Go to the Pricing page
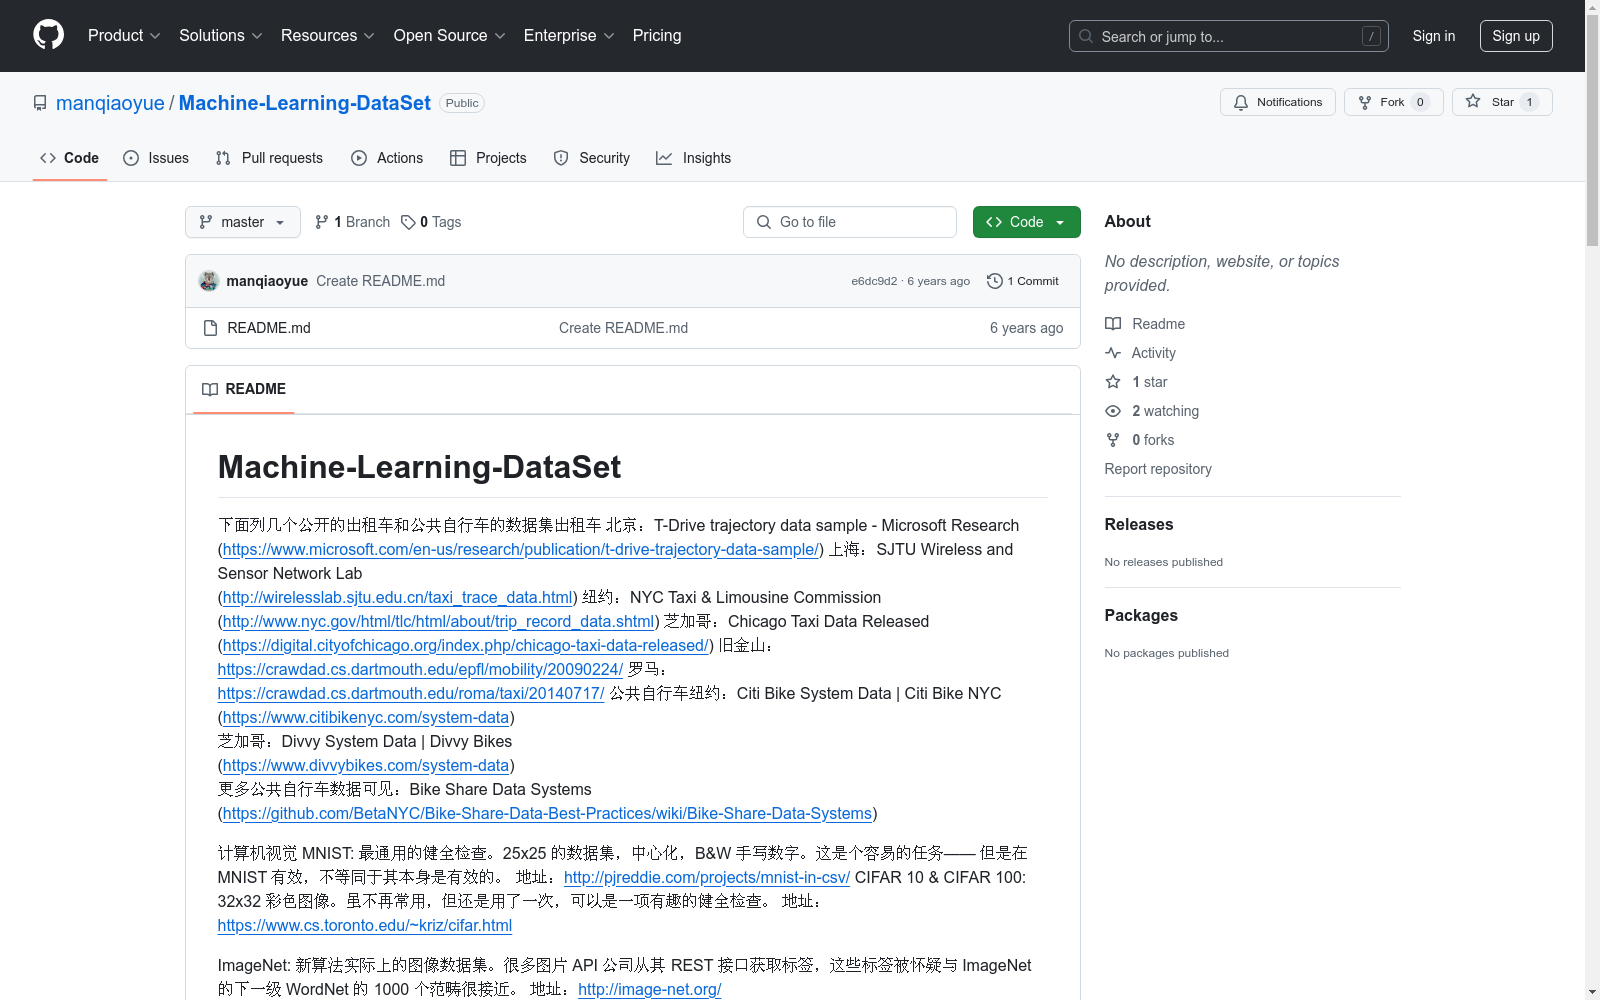Image resolution: width=1600 pixels, height=1000 pixels. 657,35
